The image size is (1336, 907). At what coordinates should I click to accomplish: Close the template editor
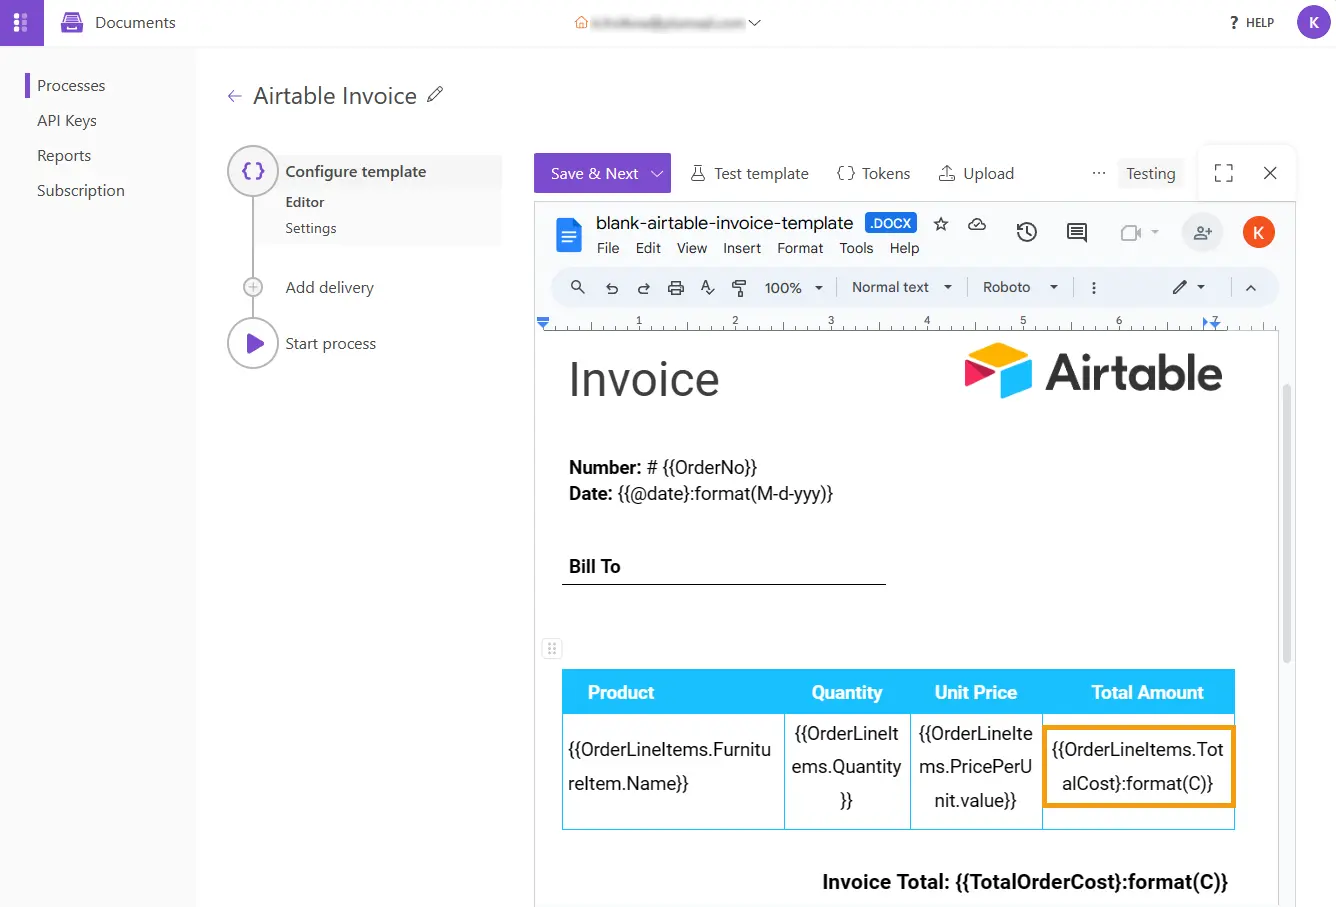(1270, 173)
